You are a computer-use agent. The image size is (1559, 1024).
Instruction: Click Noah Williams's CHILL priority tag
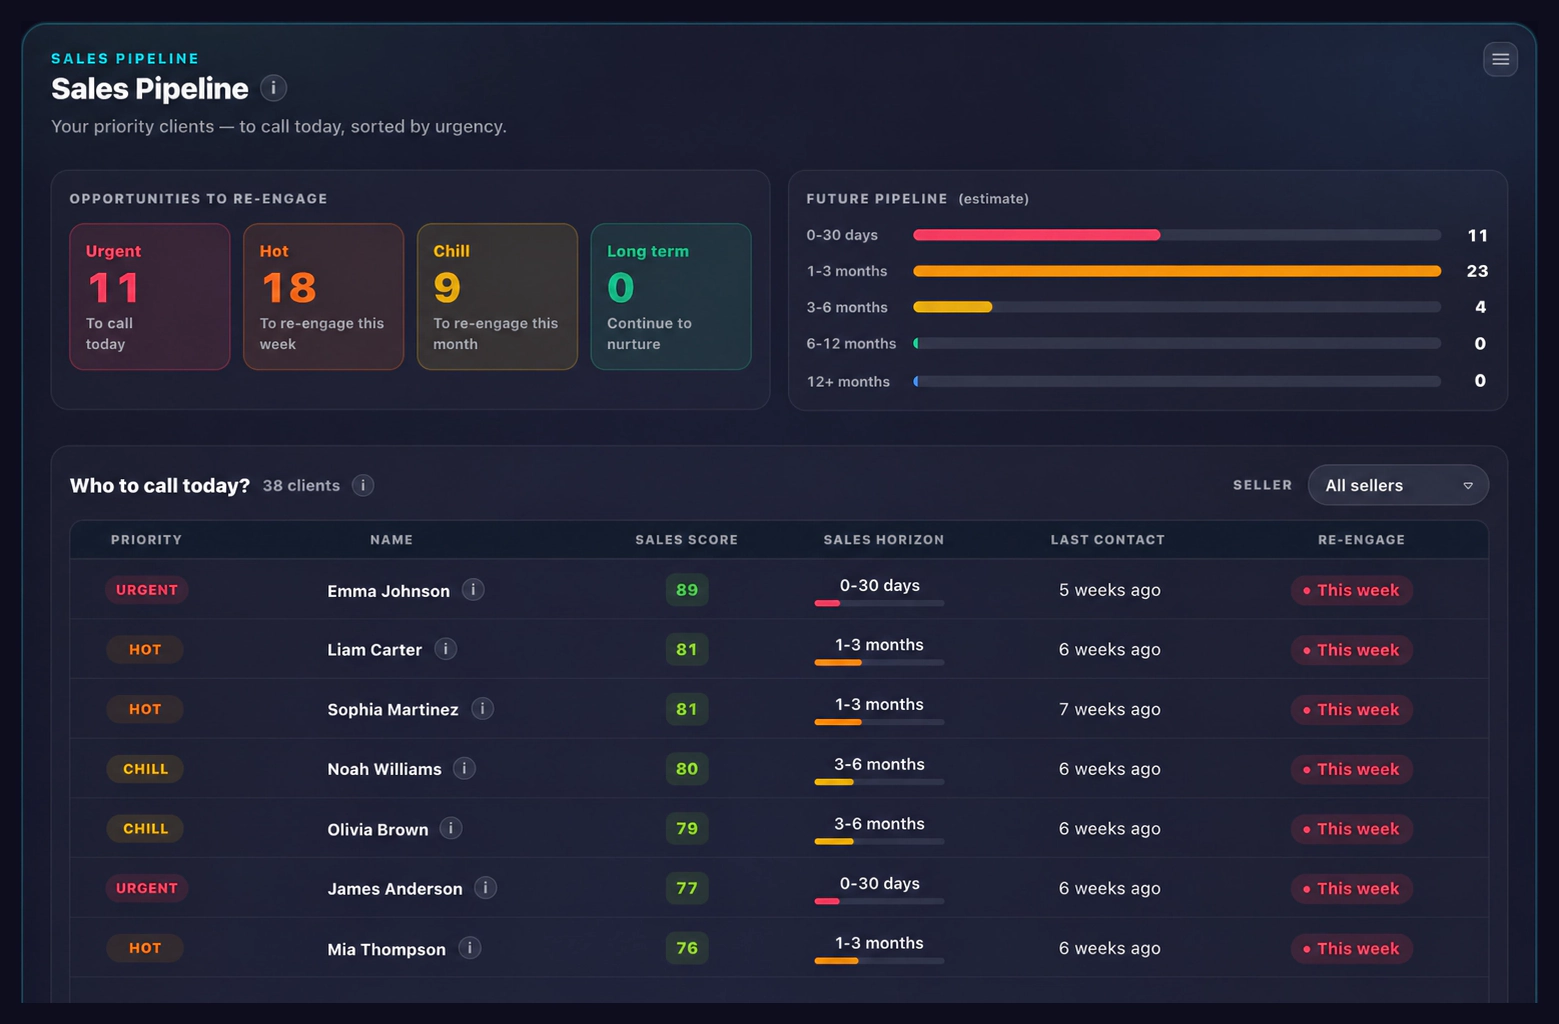coord(145,769)
